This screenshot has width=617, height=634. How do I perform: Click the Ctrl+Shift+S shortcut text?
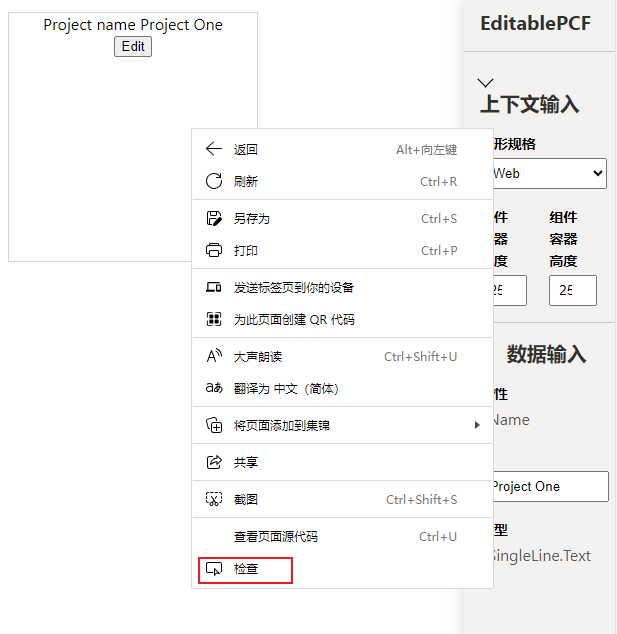coord(421,500)
